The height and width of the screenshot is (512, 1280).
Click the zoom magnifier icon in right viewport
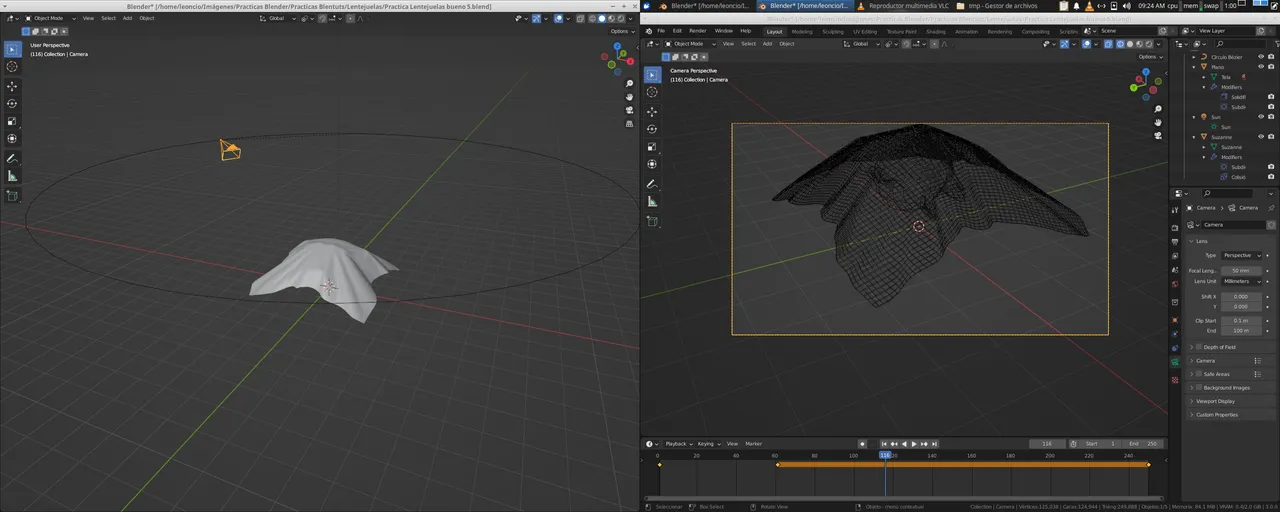(1157, 109)
